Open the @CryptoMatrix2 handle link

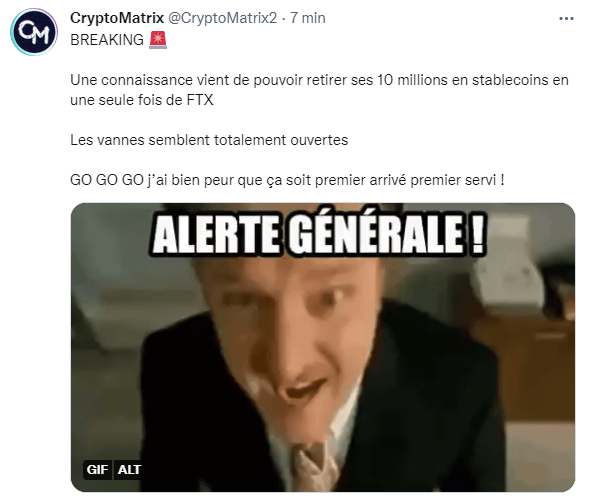coord(222,18)
